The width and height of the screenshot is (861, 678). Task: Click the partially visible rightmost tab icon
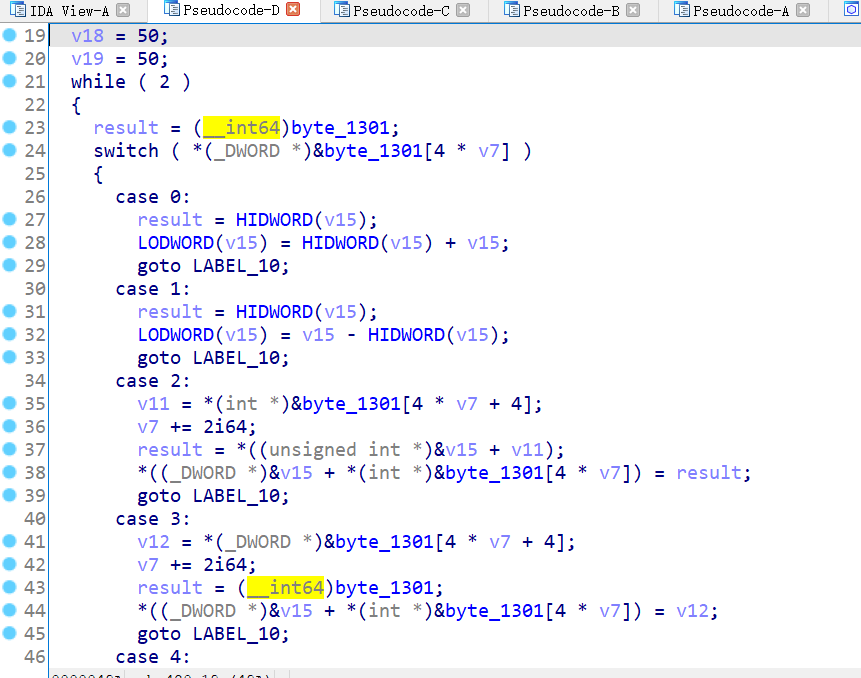852,9
